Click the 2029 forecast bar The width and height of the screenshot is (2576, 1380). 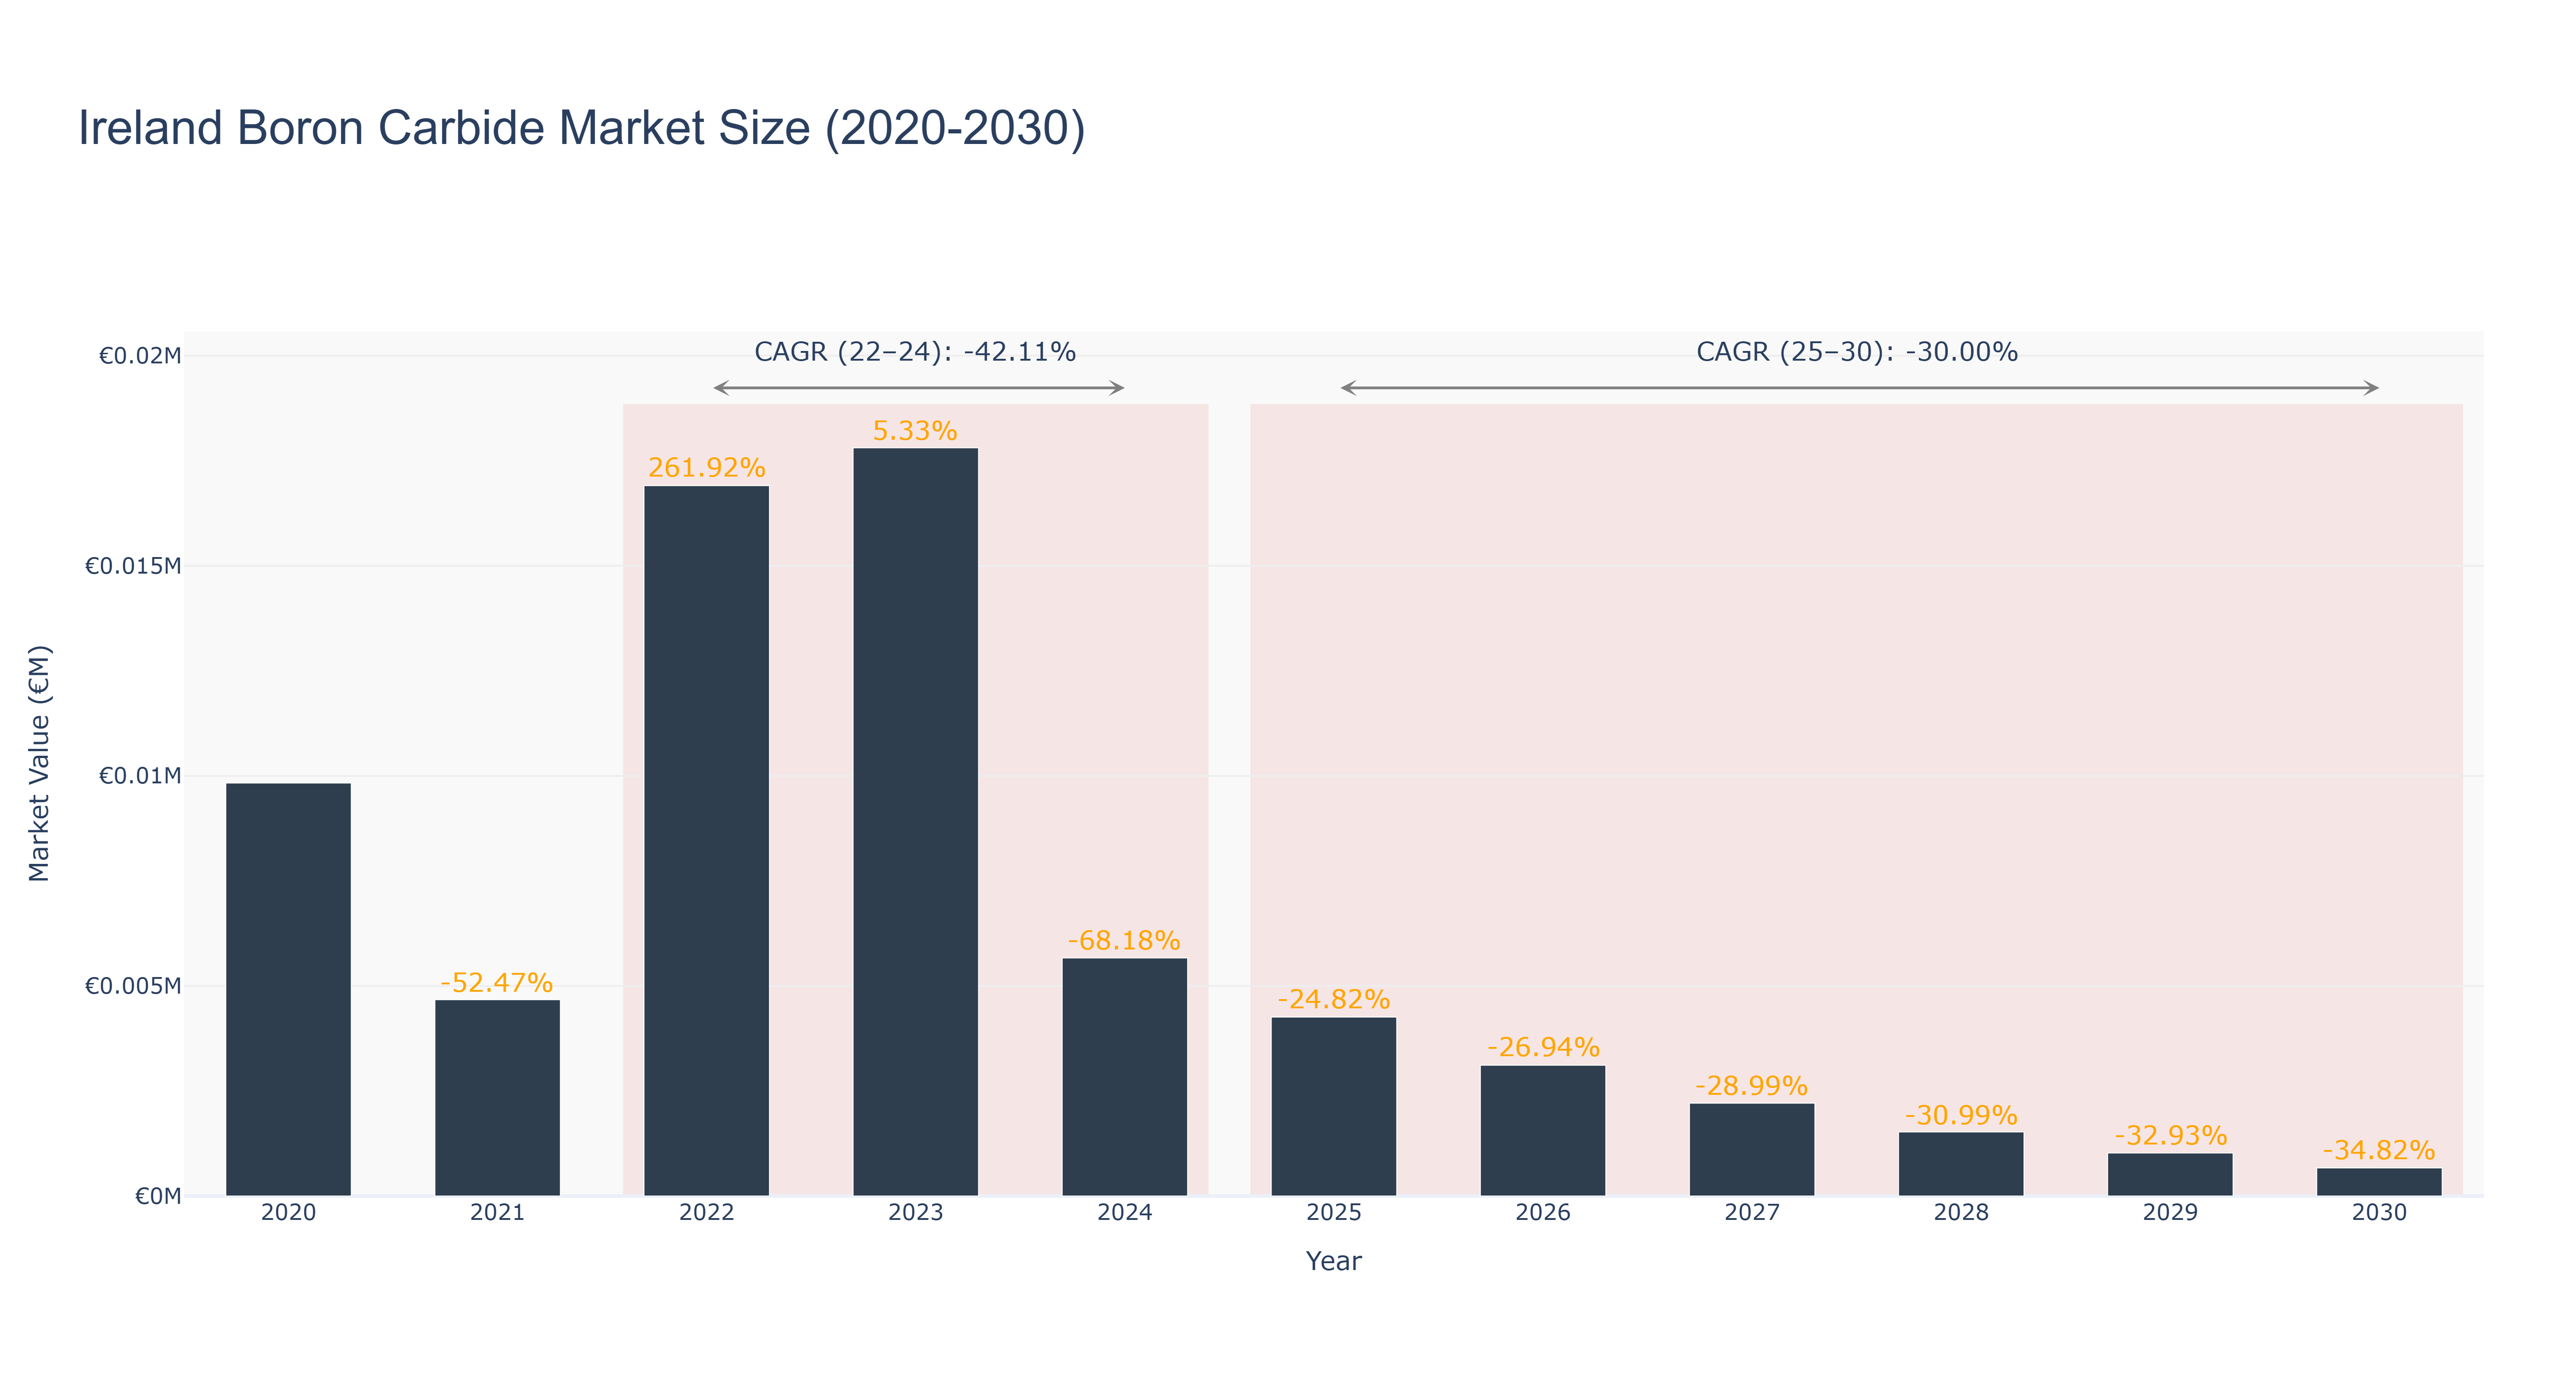pos(2170,1174)
